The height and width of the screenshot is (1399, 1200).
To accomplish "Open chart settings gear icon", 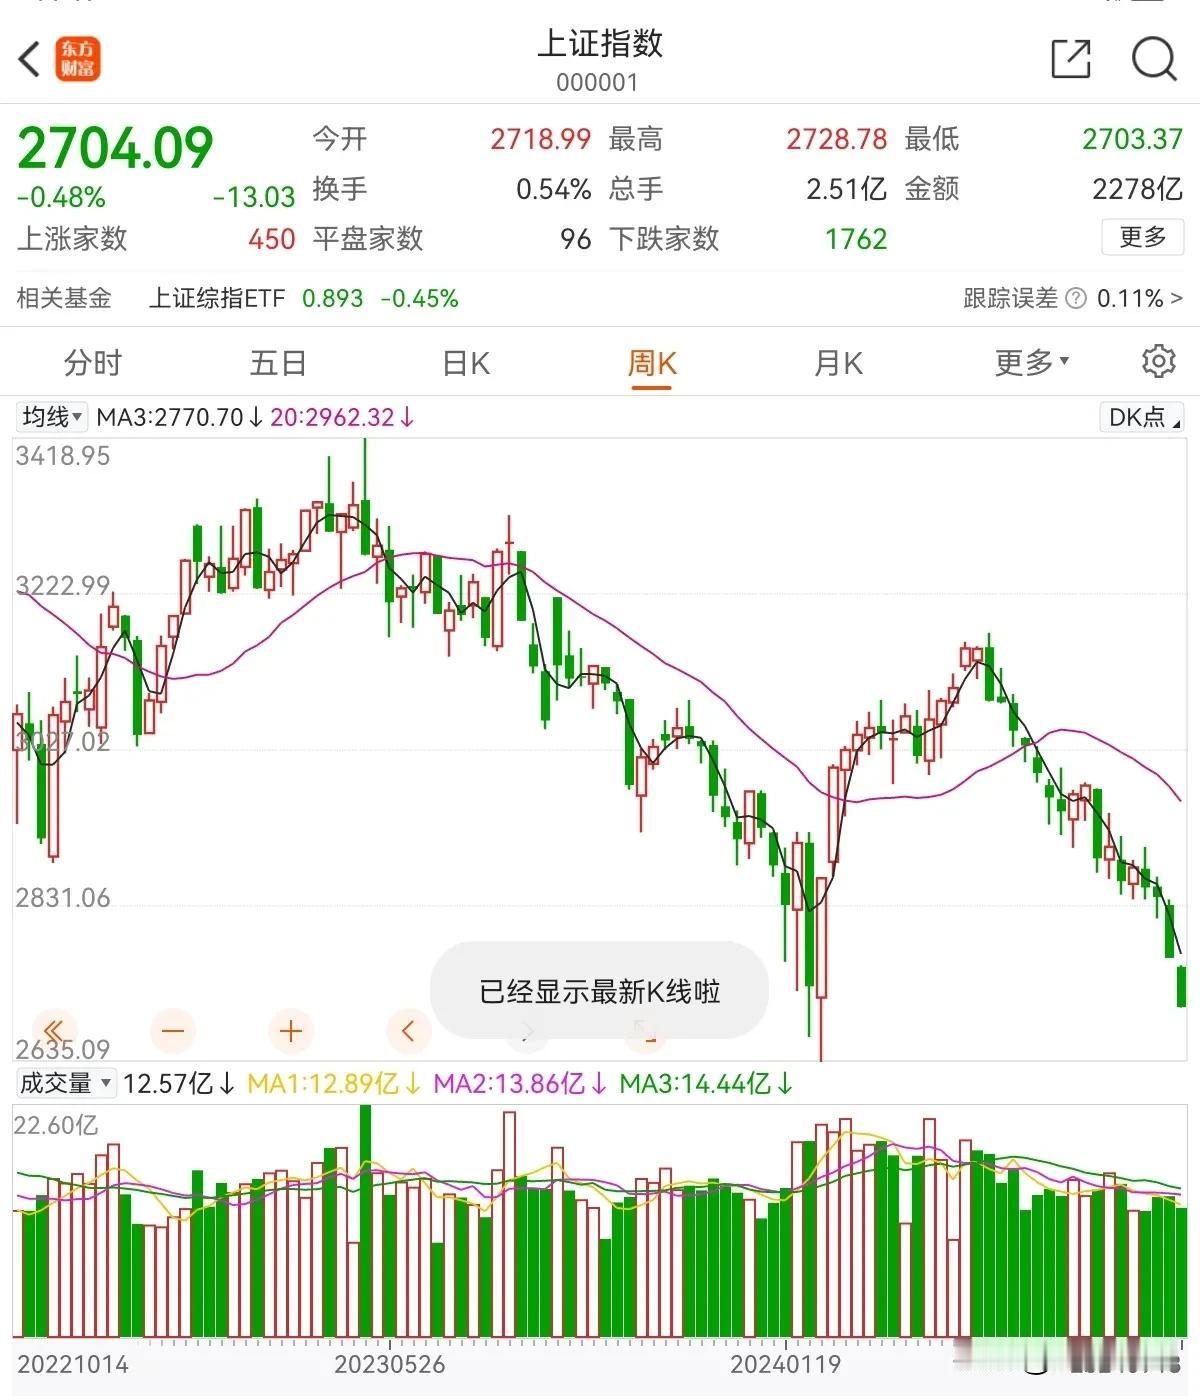I will (x=1159, y=361).
